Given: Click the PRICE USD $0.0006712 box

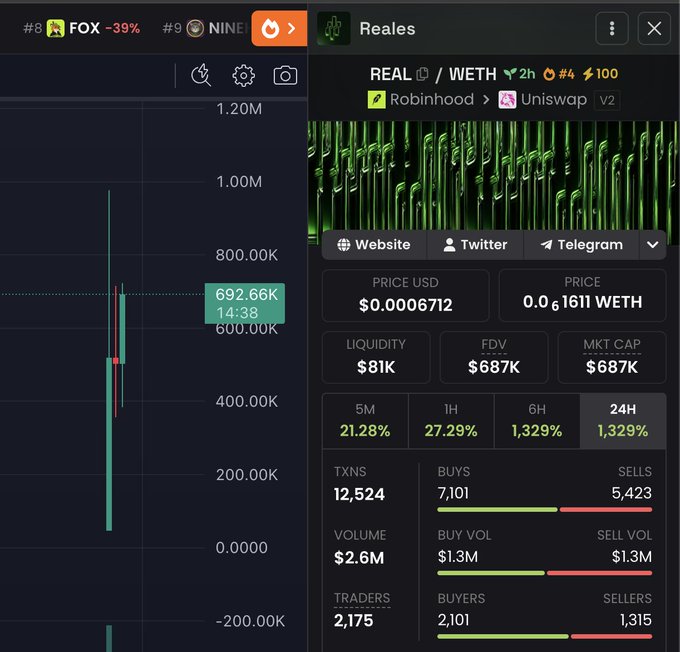Looking at the screenshot, I should (405, 295).
